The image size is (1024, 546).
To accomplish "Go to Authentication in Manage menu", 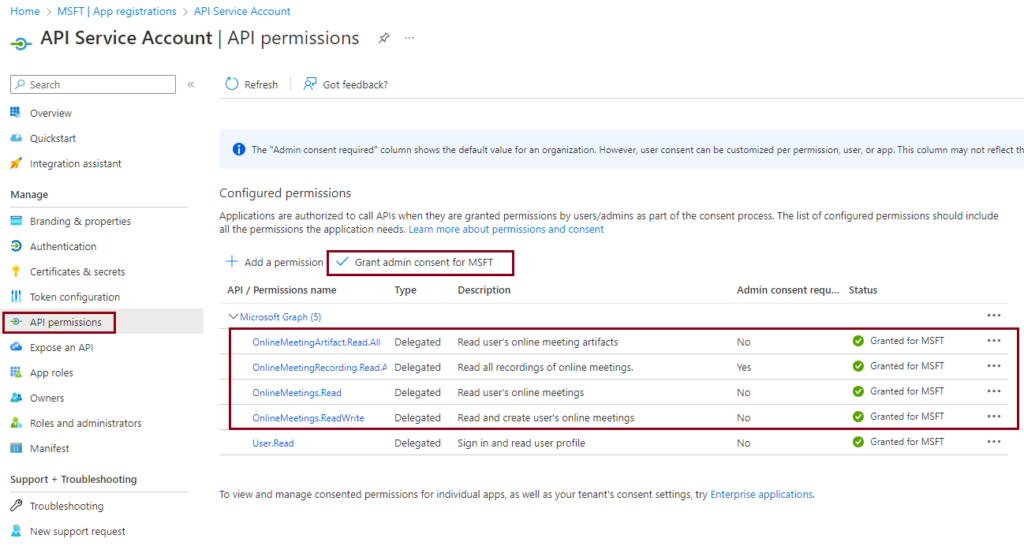I will point(63,246).
